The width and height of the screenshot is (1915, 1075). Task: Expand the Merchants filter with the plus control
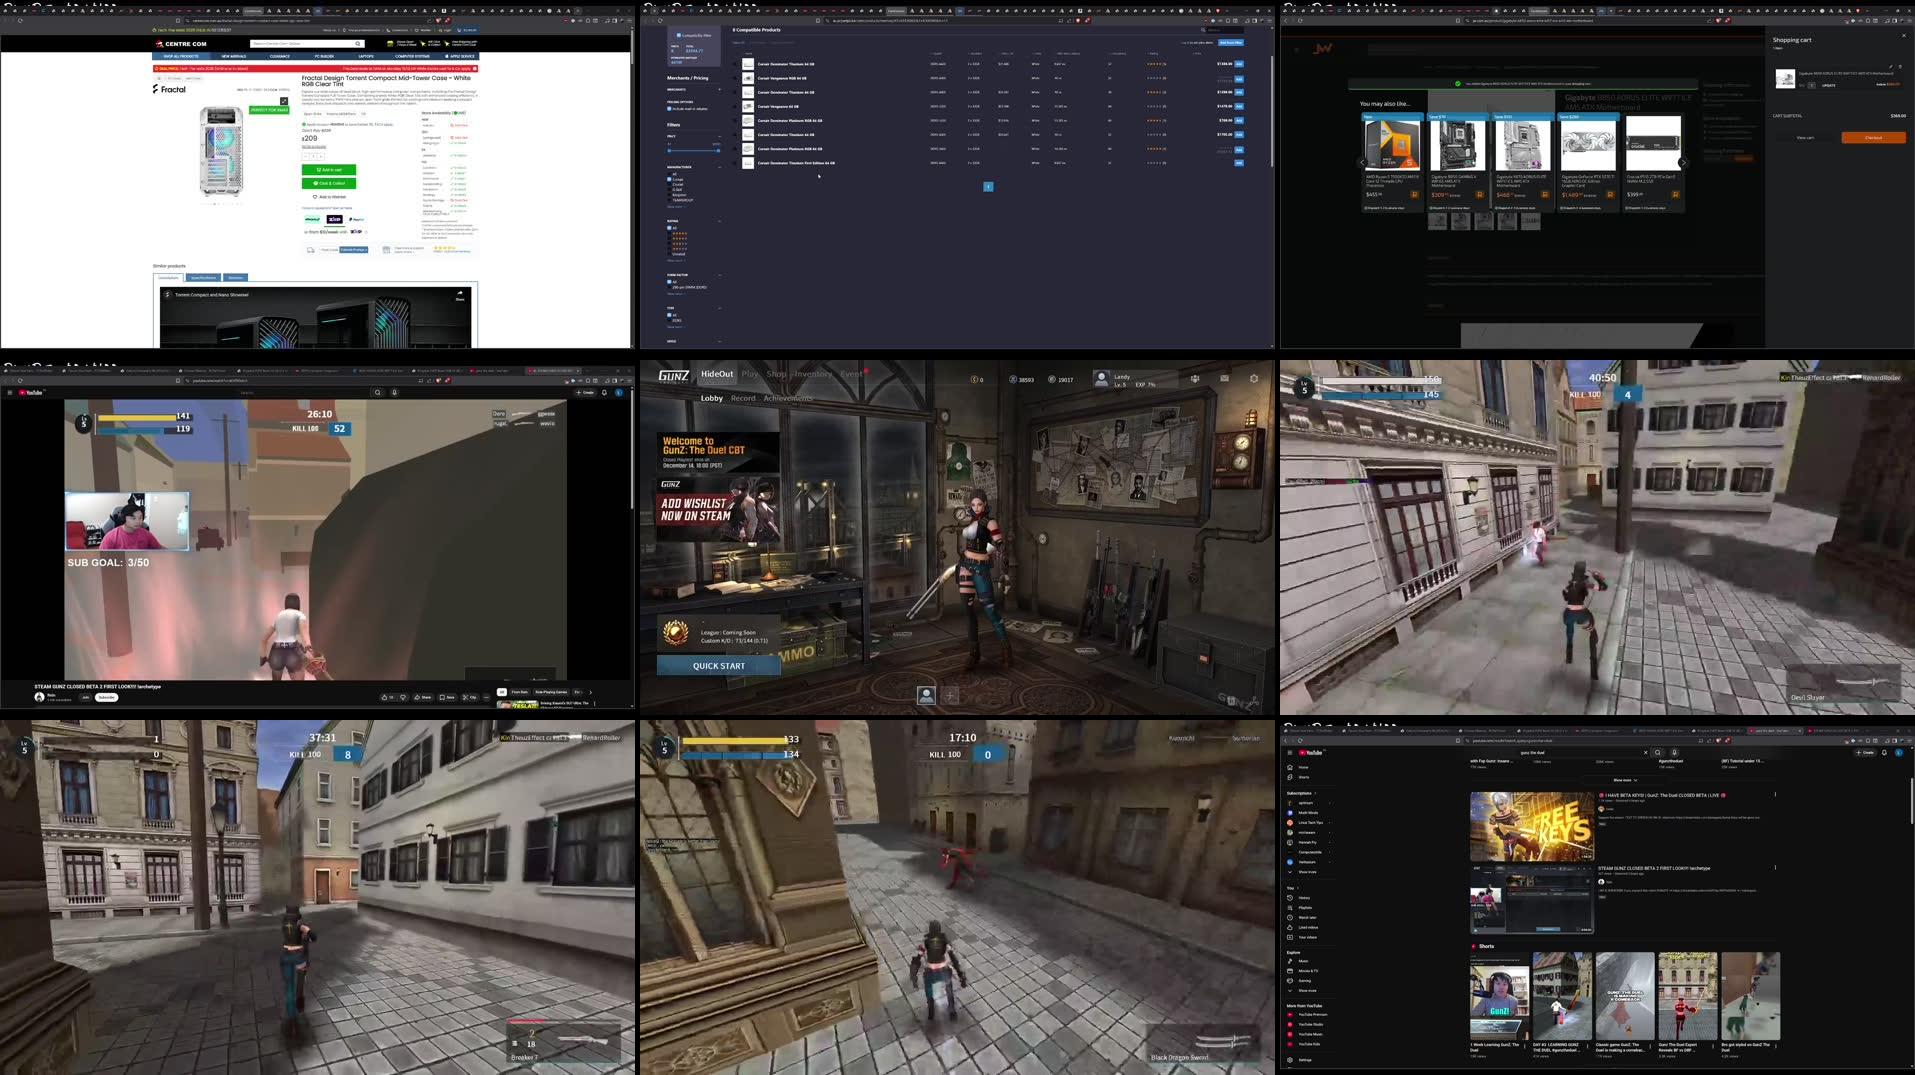coord(719,89)
